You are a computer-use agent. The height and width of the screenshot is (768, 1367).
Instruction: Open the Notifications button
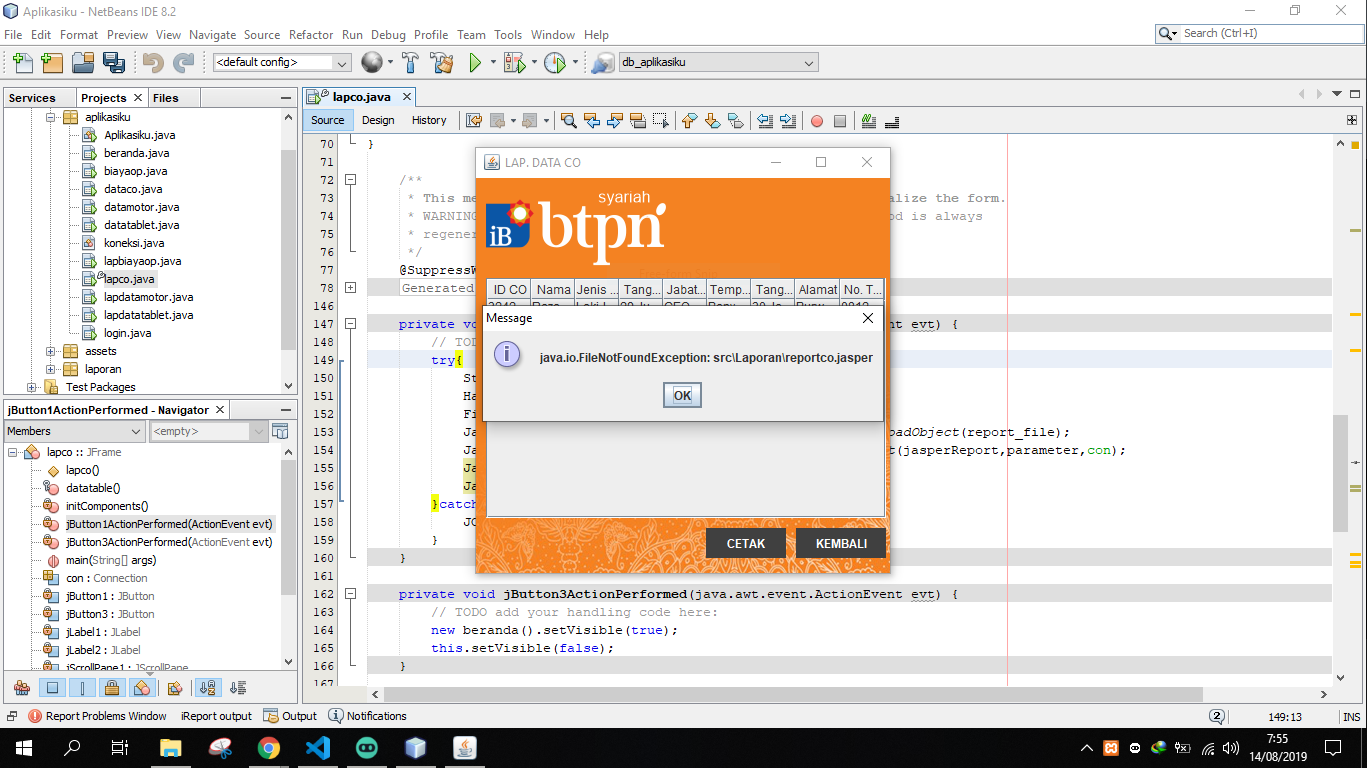[x=368, y=716]
